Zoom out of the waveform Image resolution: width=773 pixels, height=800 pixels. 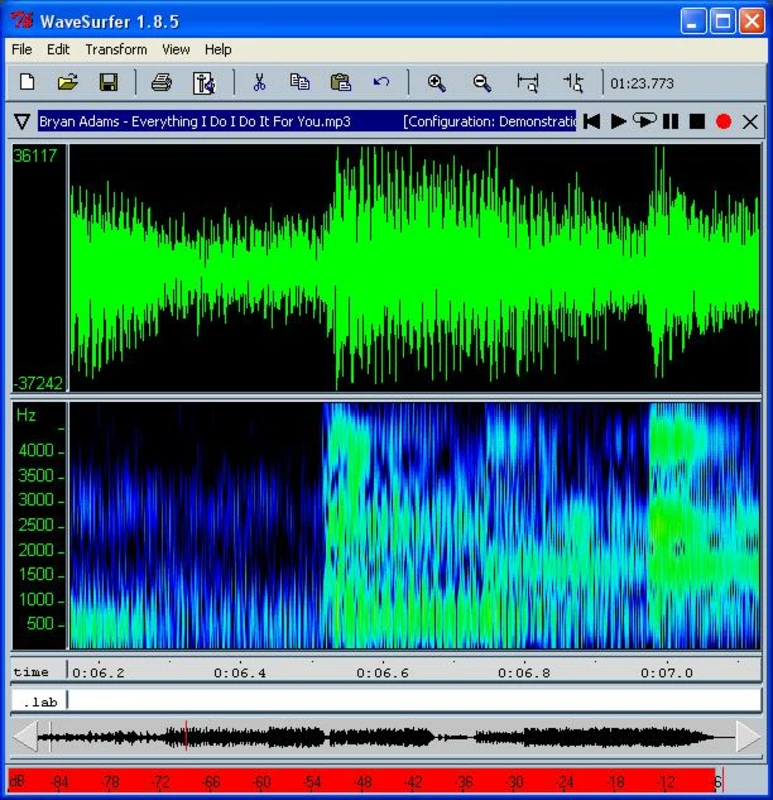point(482,83)
